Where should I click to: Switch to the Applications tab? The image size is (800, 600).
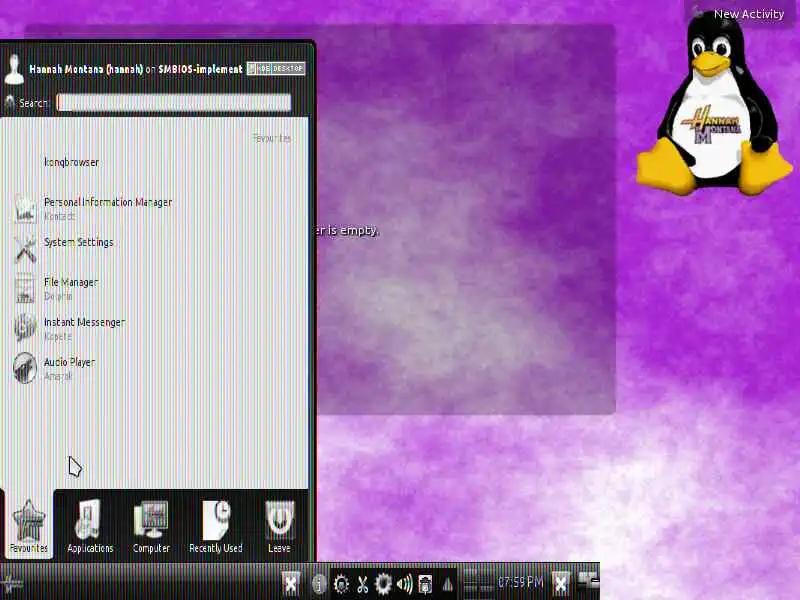coord(90,526)
